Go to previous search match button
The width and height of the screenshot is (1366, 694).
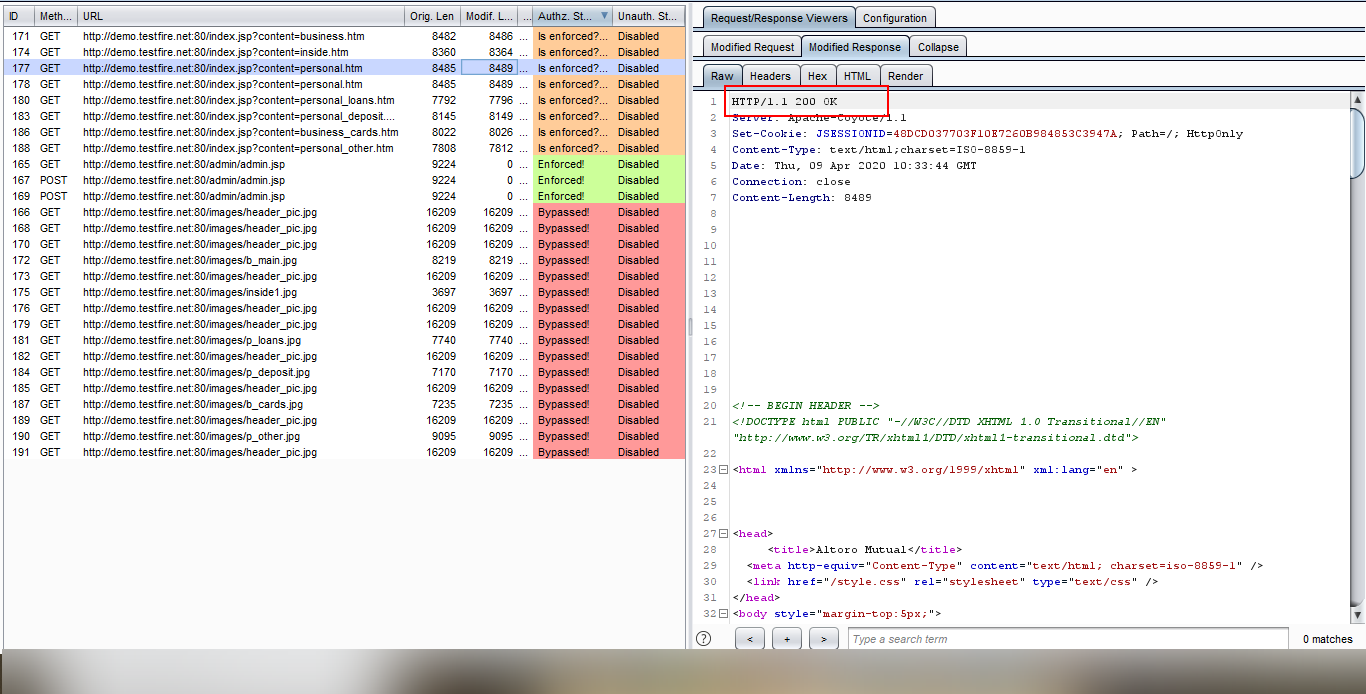point(750,639)
